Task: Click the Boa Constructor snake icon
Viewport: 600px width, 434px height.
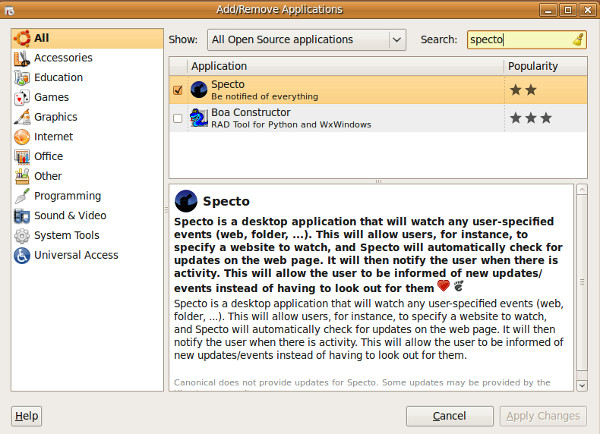Action: (x=199, y=118)
